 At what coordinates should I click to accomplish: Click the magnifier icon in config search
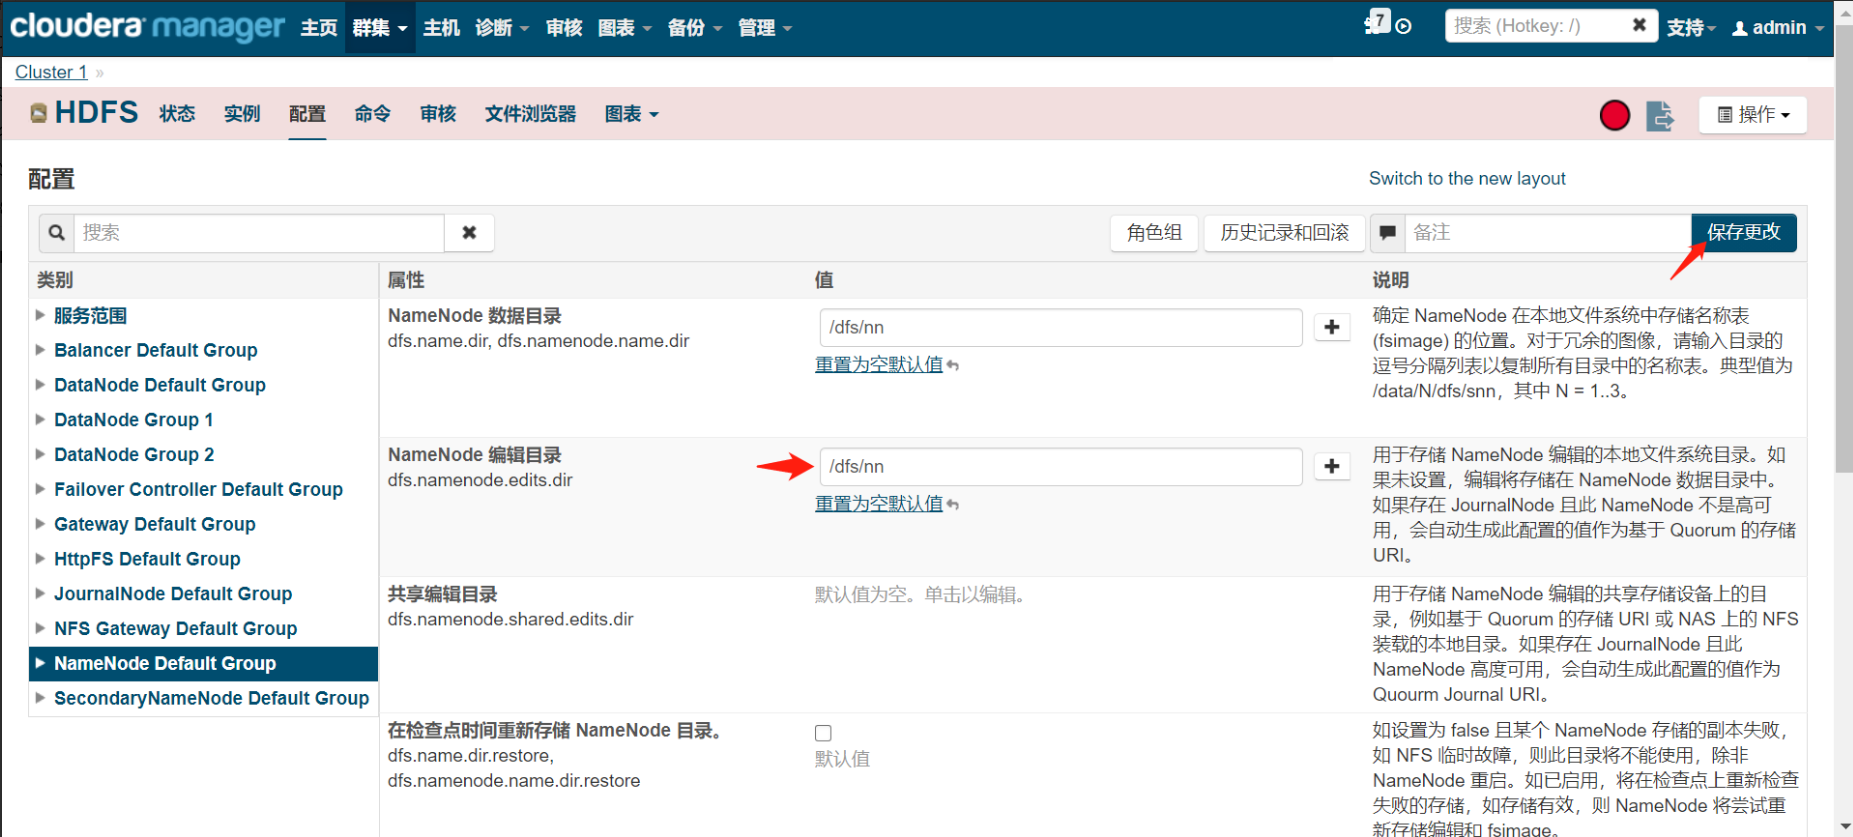(x=57, y=233)
